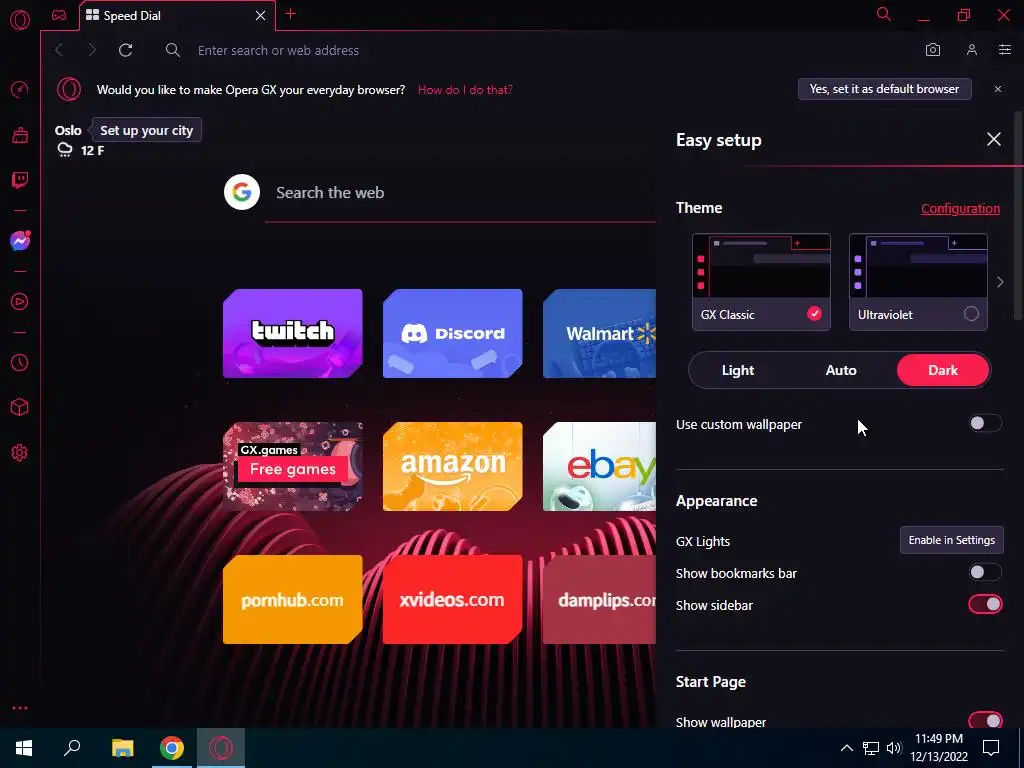
Task: Click the GX Classic theme preview
Action: click(761, 266)
